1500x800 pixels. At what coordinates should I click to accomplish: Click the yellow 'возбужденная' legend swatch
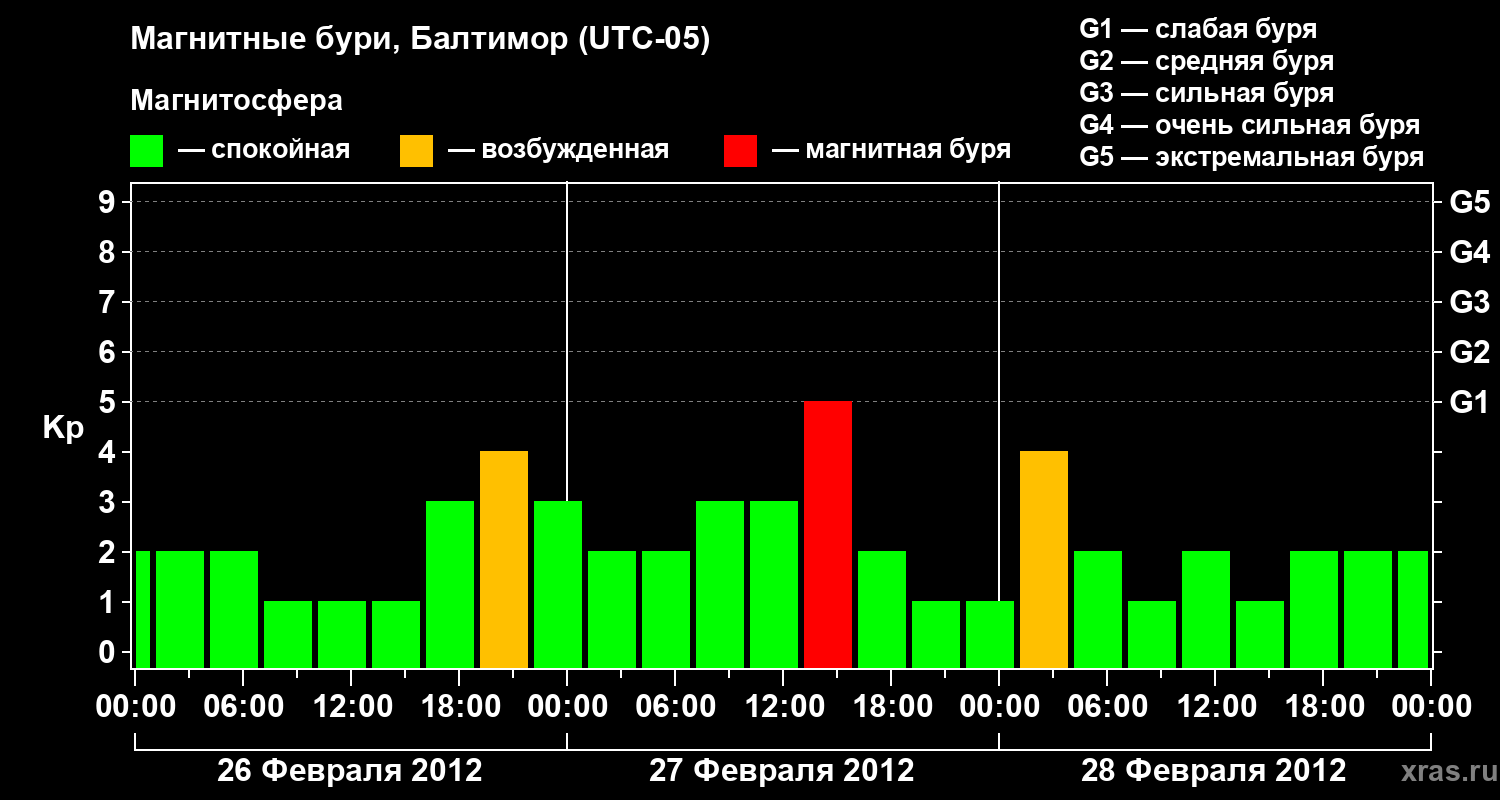pos(416,151)
